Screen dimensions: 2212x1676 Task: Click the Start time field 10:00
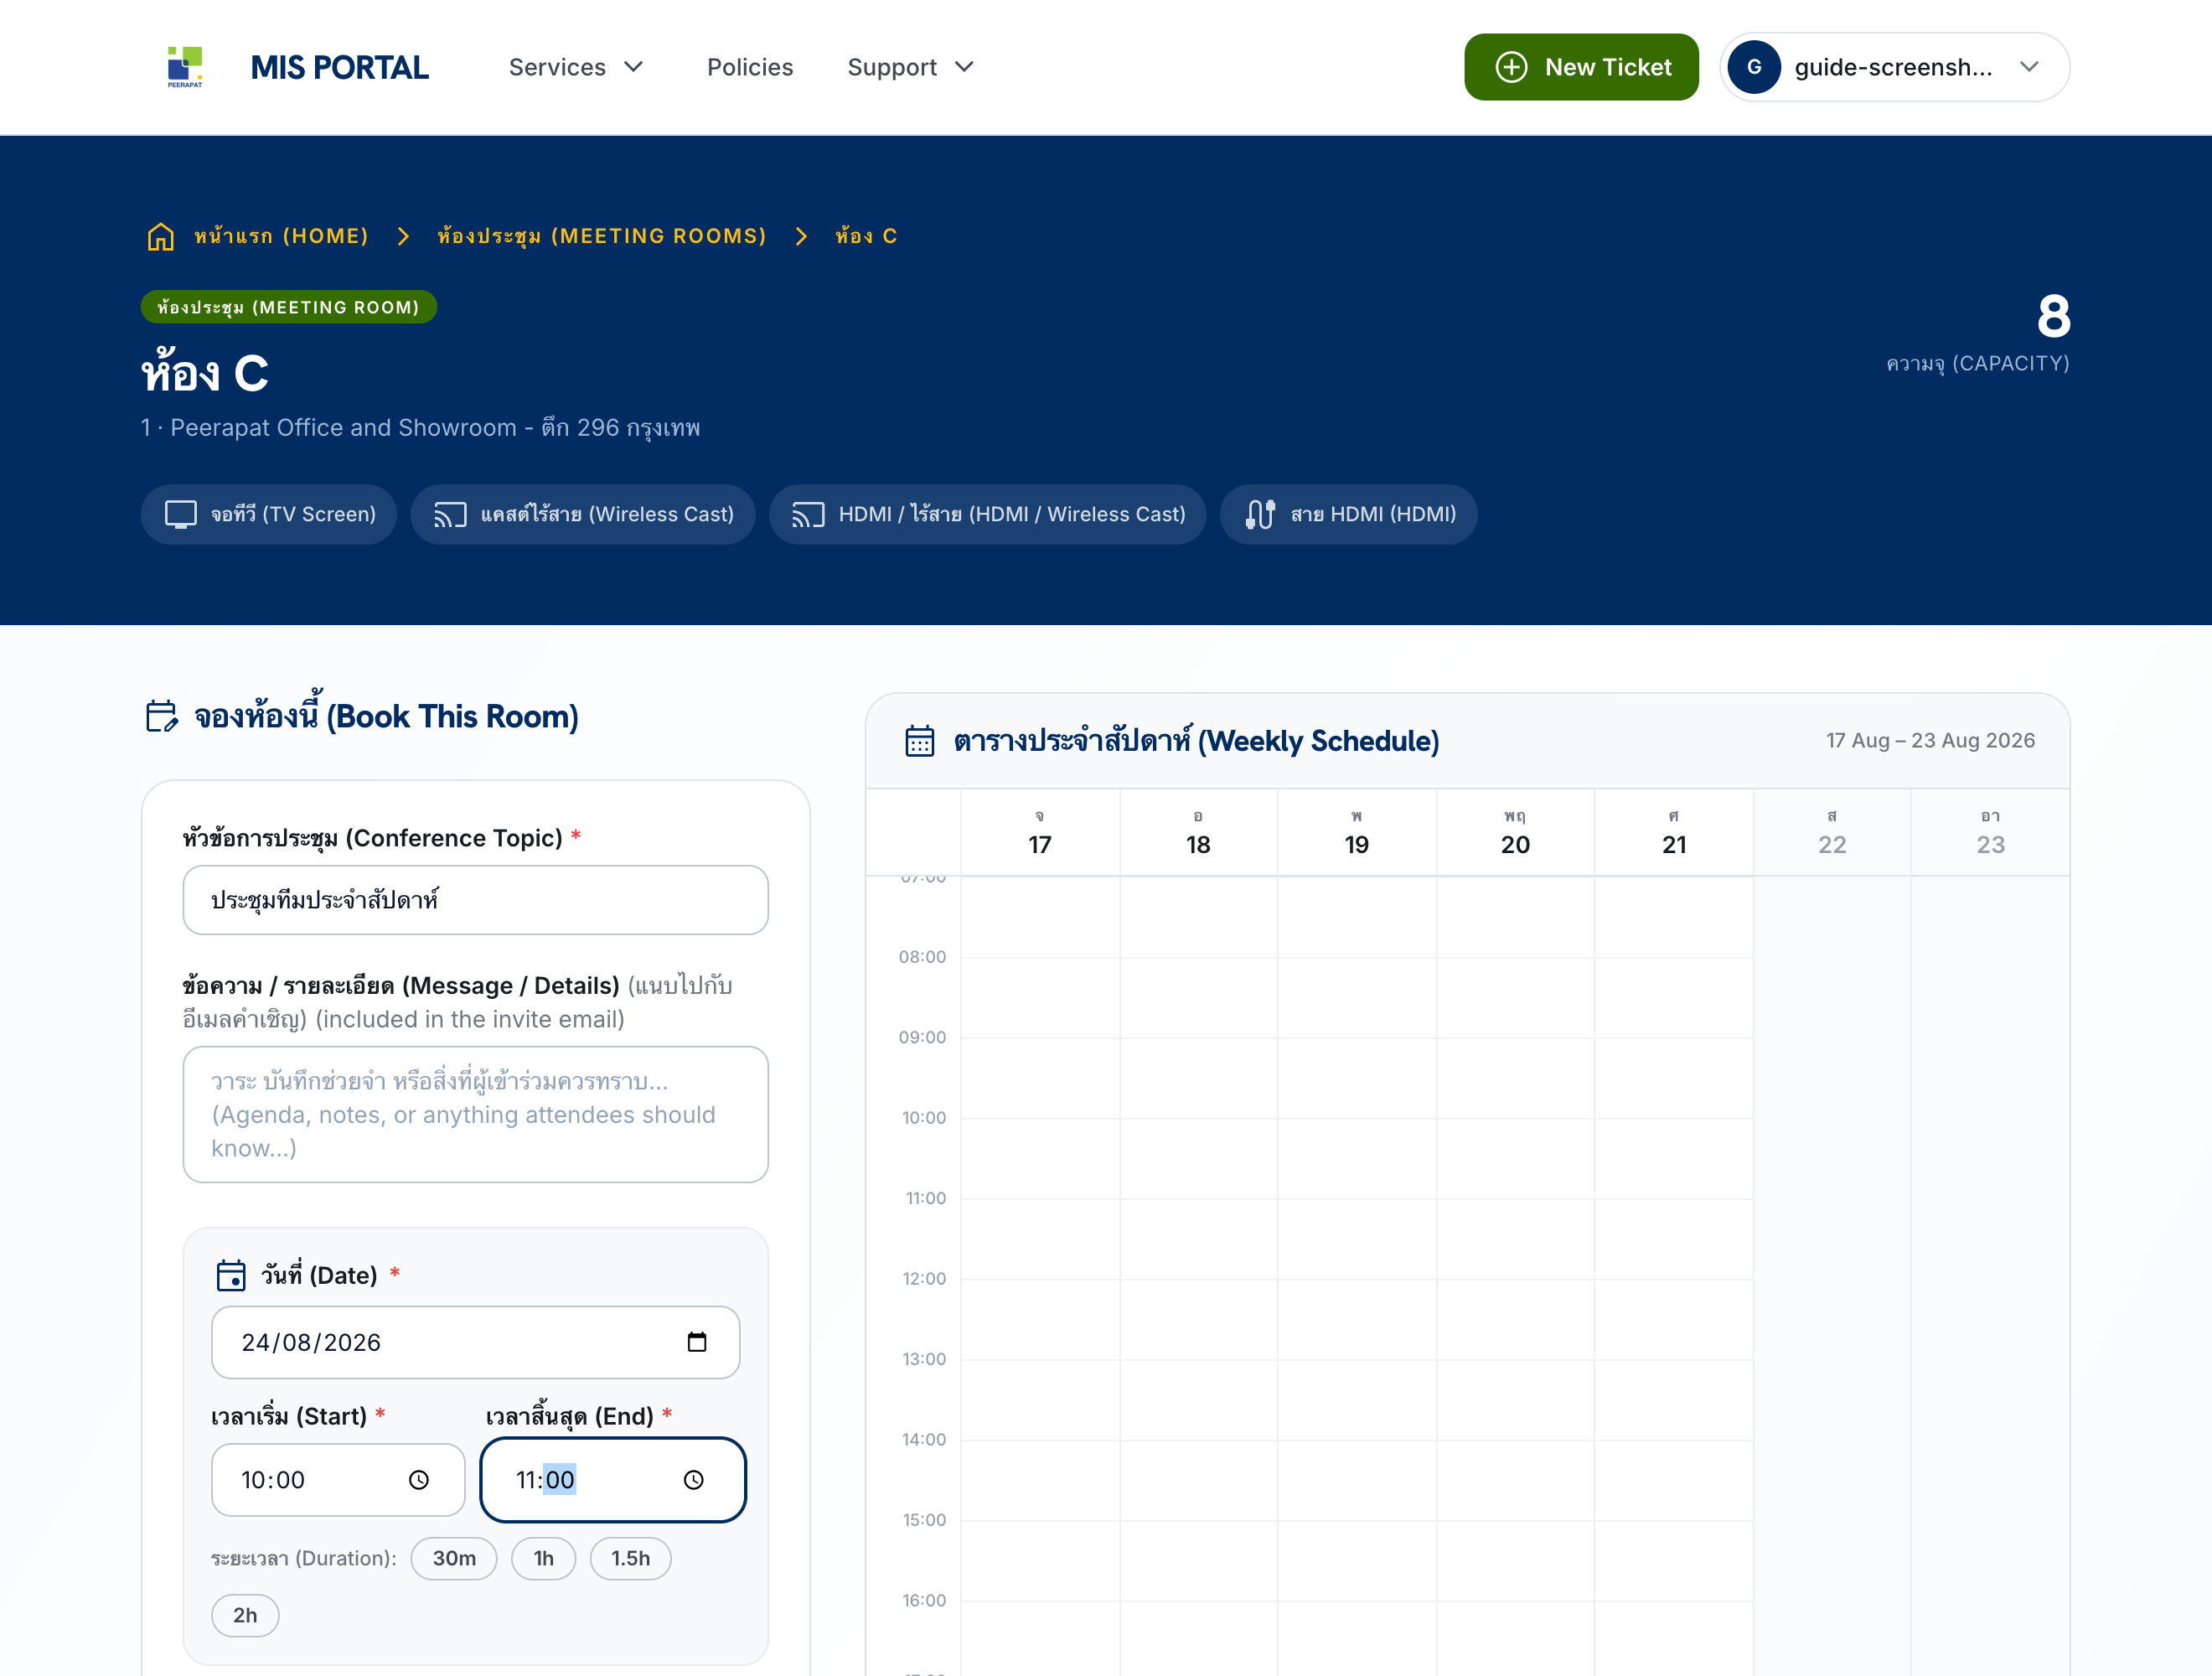click(x=338, y=1480)
